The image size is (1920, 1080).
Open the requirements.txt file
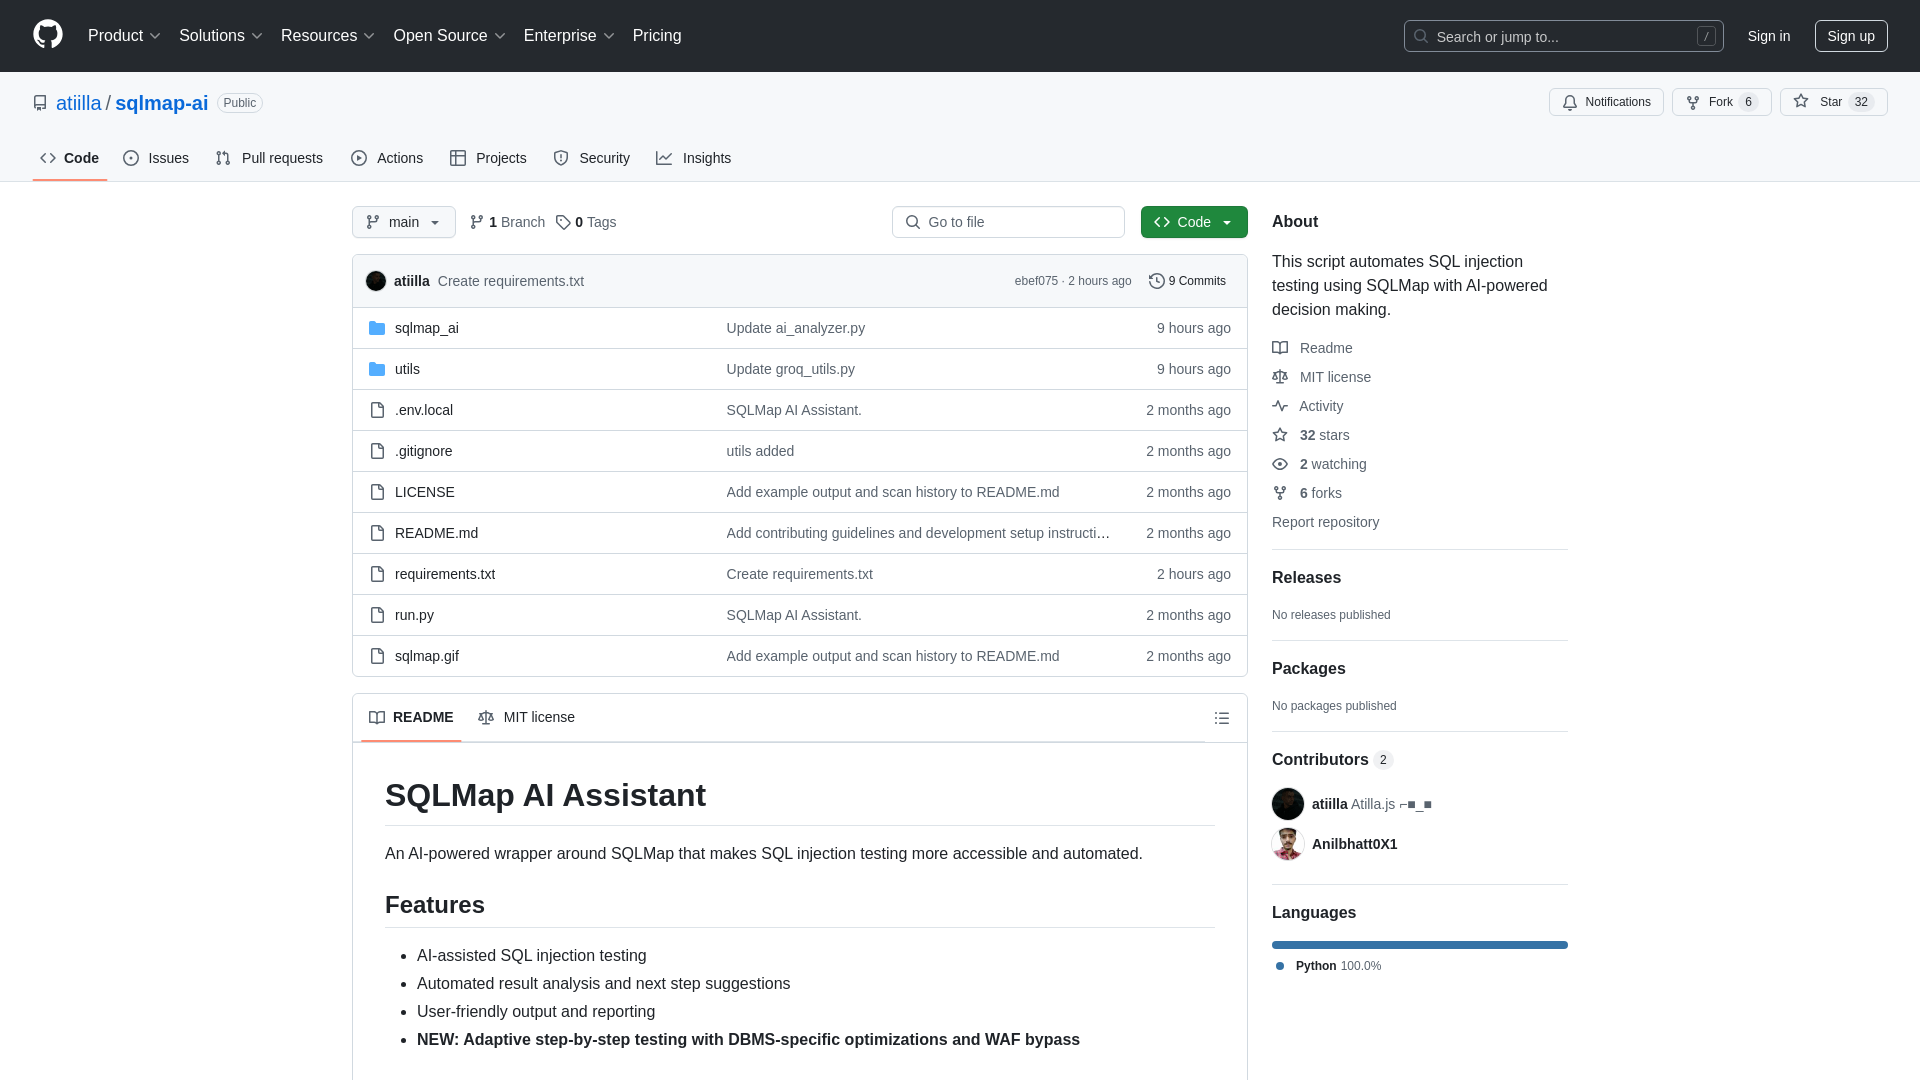pyautogui.click(x=445, y=574)
